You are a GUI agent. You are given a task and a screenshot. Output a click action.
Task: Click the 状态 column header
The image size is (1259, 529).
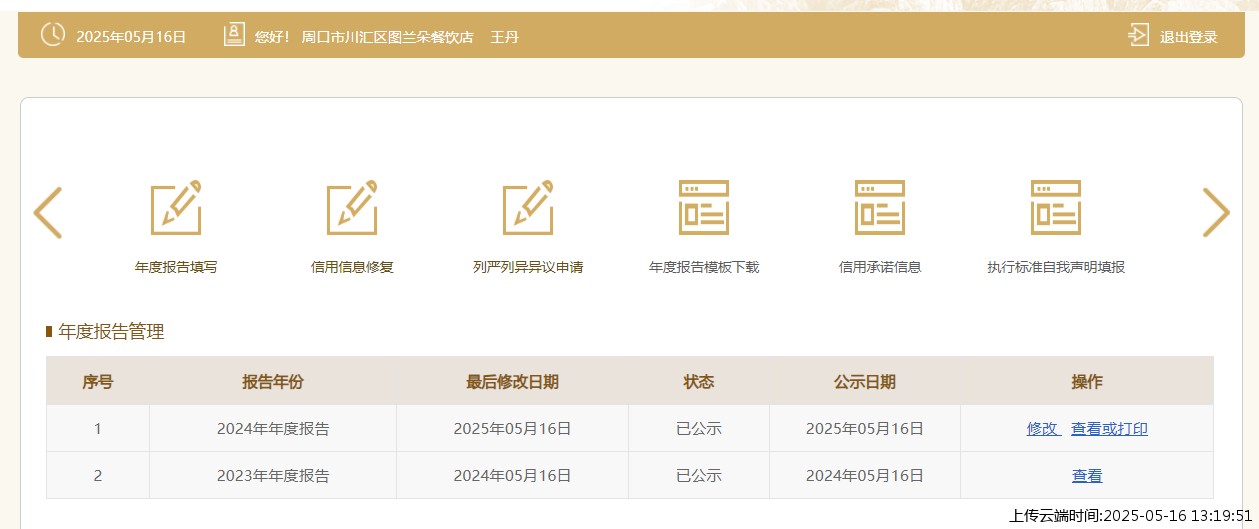[x=699, y=381]
